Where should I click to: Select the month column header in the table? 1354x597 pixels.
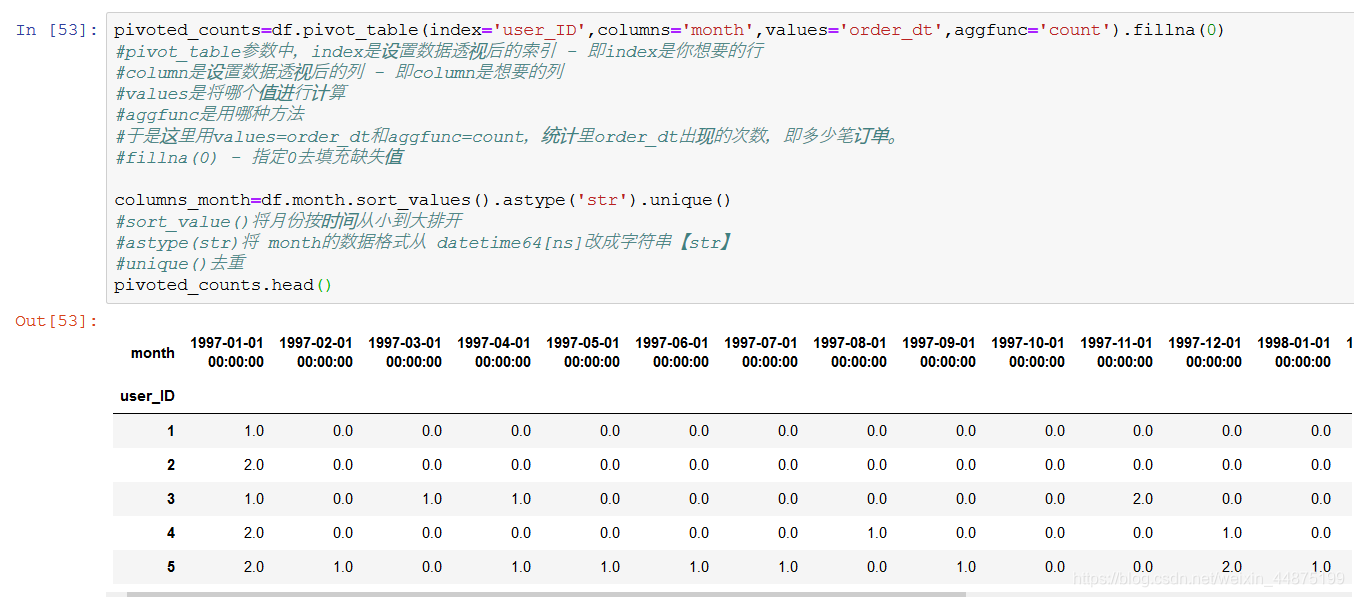[152, 352]
